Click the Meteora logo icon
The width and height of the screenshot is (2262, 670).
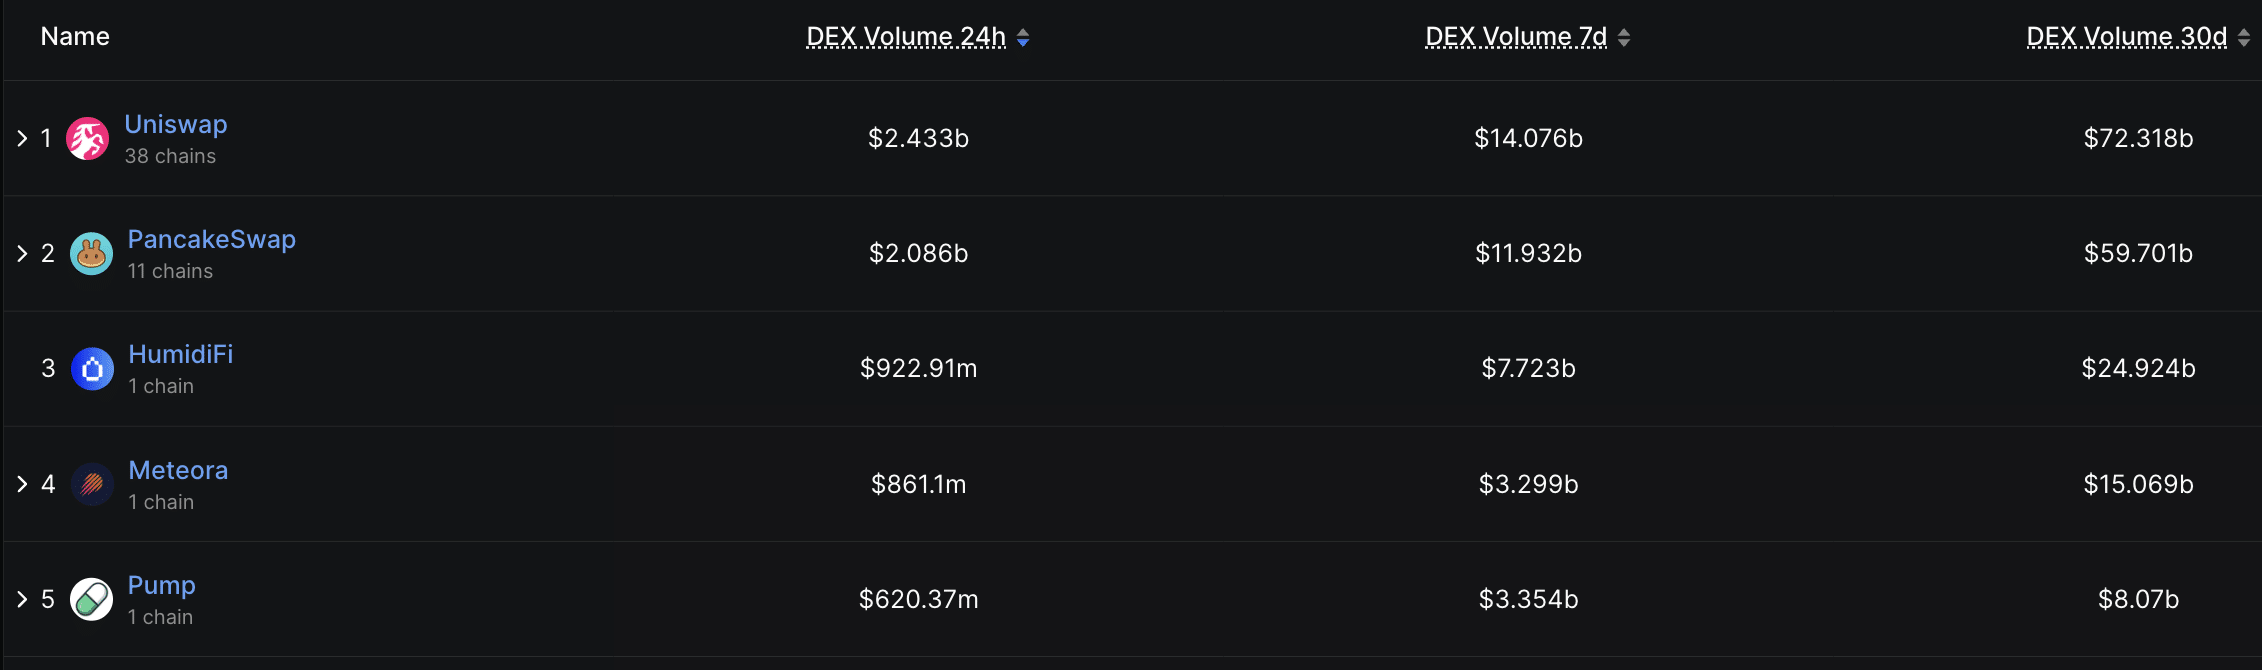point(92,485)
